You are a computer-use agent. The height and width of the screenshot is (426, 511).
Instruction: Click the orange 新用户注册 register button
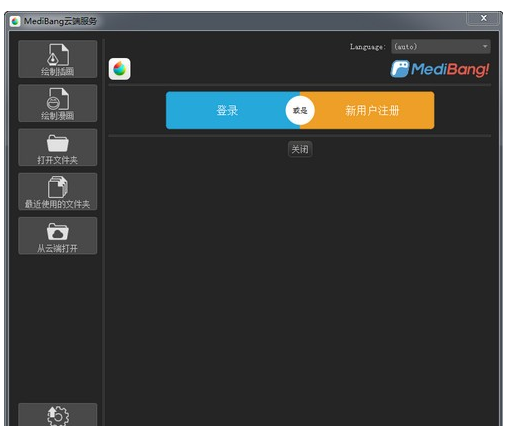(x=371, y=110)
